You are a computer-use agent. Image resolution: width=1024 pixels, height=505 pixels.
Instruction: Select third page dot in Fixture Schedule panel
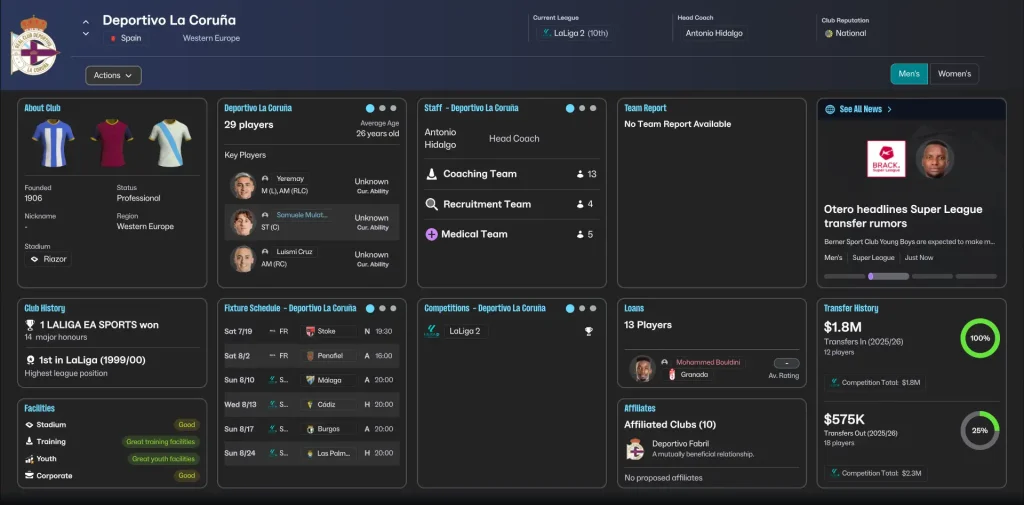(x=394, y=308)
